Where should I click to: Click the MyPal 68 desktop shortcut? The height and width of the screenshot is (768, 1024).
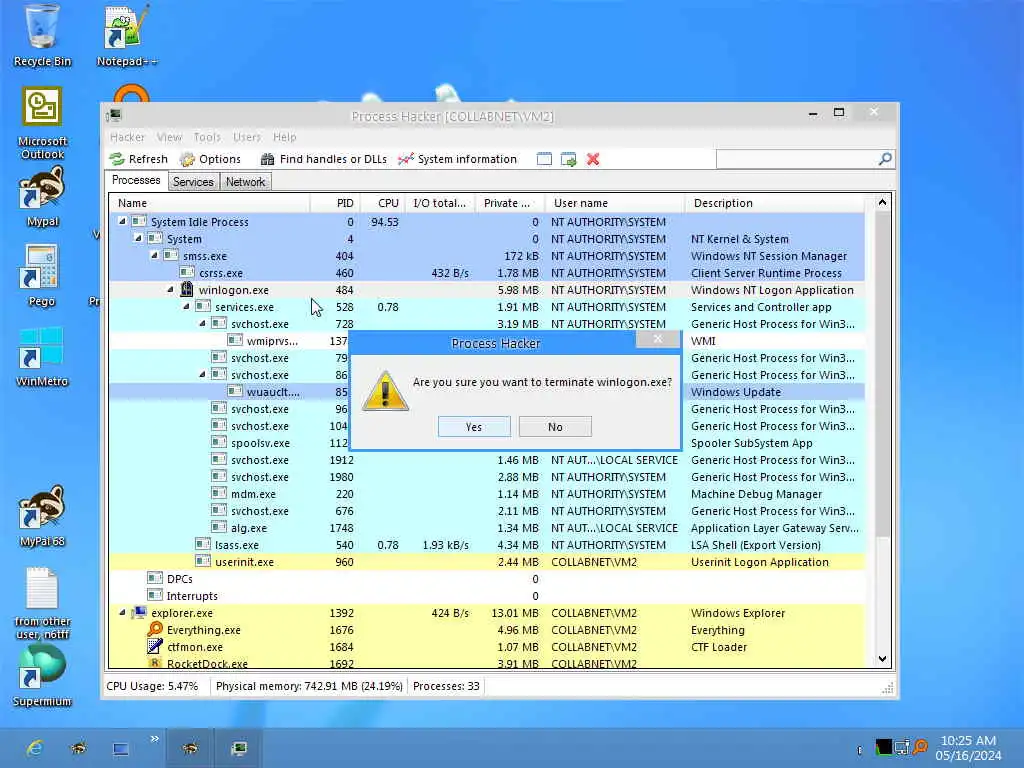click(42, 516)
